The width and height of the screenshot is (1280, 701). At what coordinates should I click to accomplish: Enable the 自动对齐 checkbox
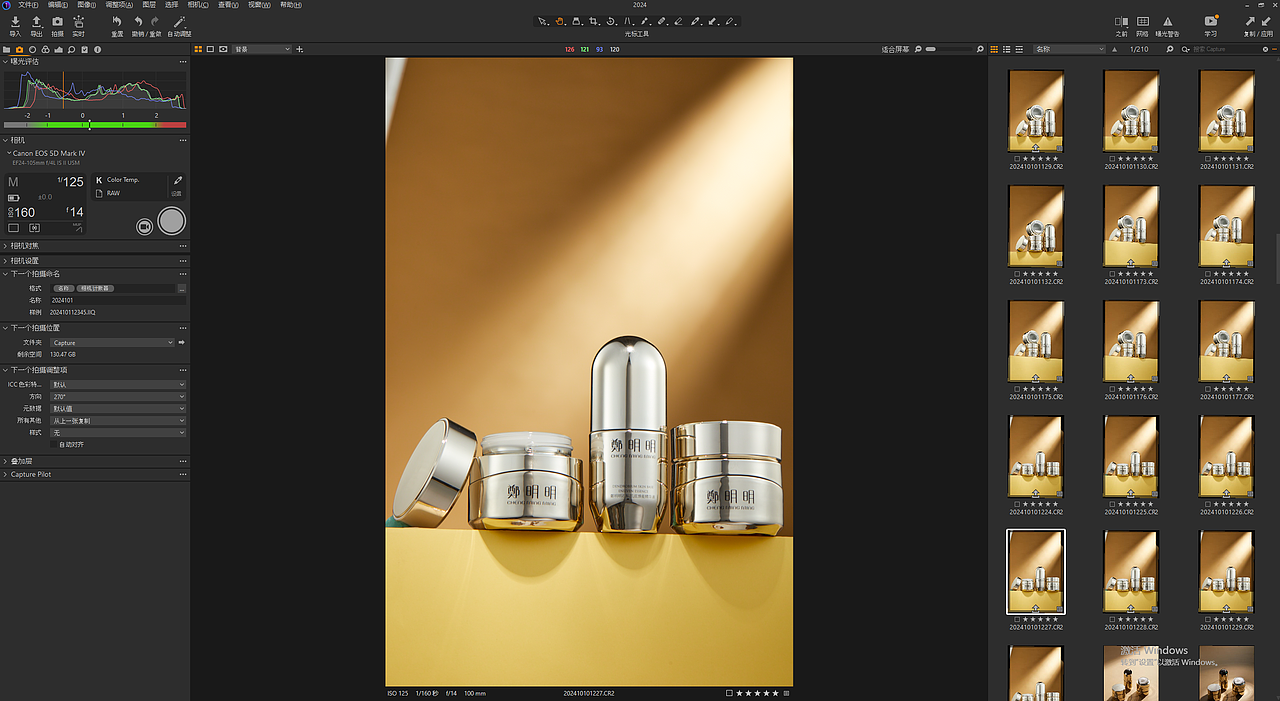pyautogui.click(x=54, y=444)
